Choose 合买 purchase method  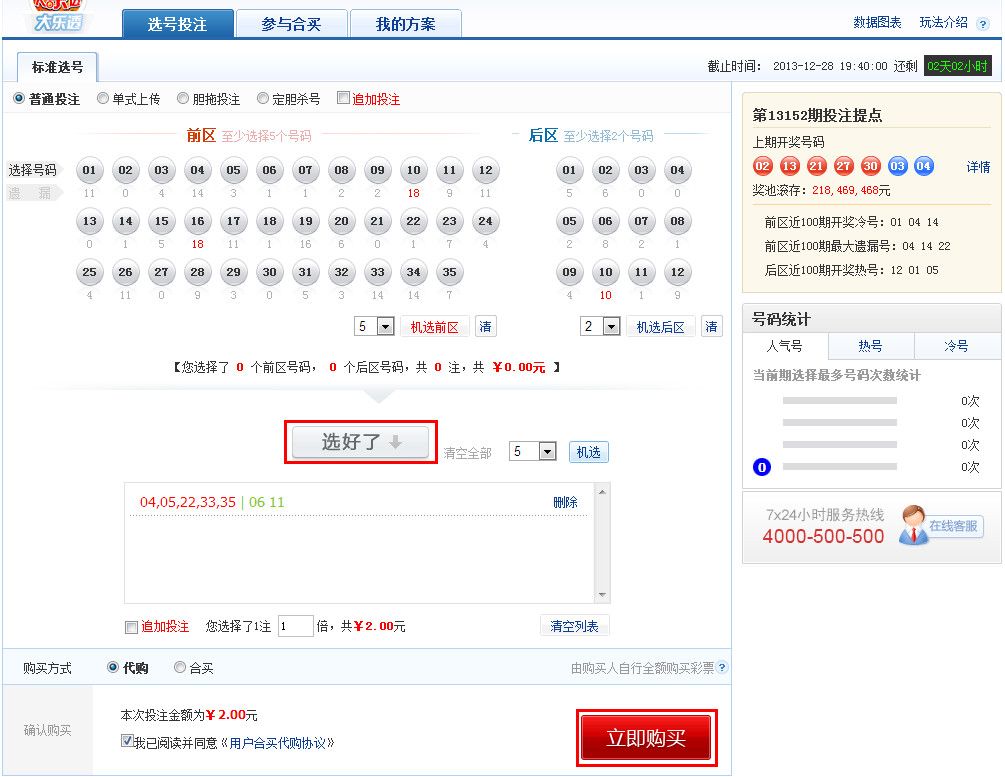point(180,668)
